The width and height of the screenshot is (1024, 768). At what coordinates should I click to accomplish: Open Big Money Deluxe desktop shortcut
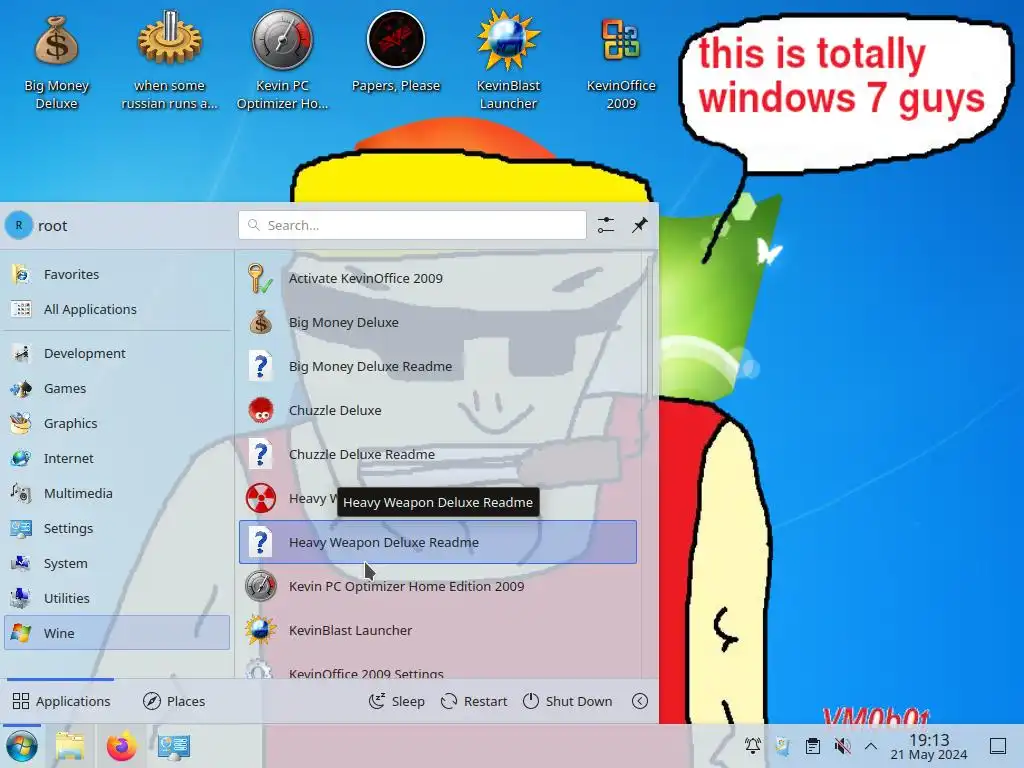pos(57,62)
